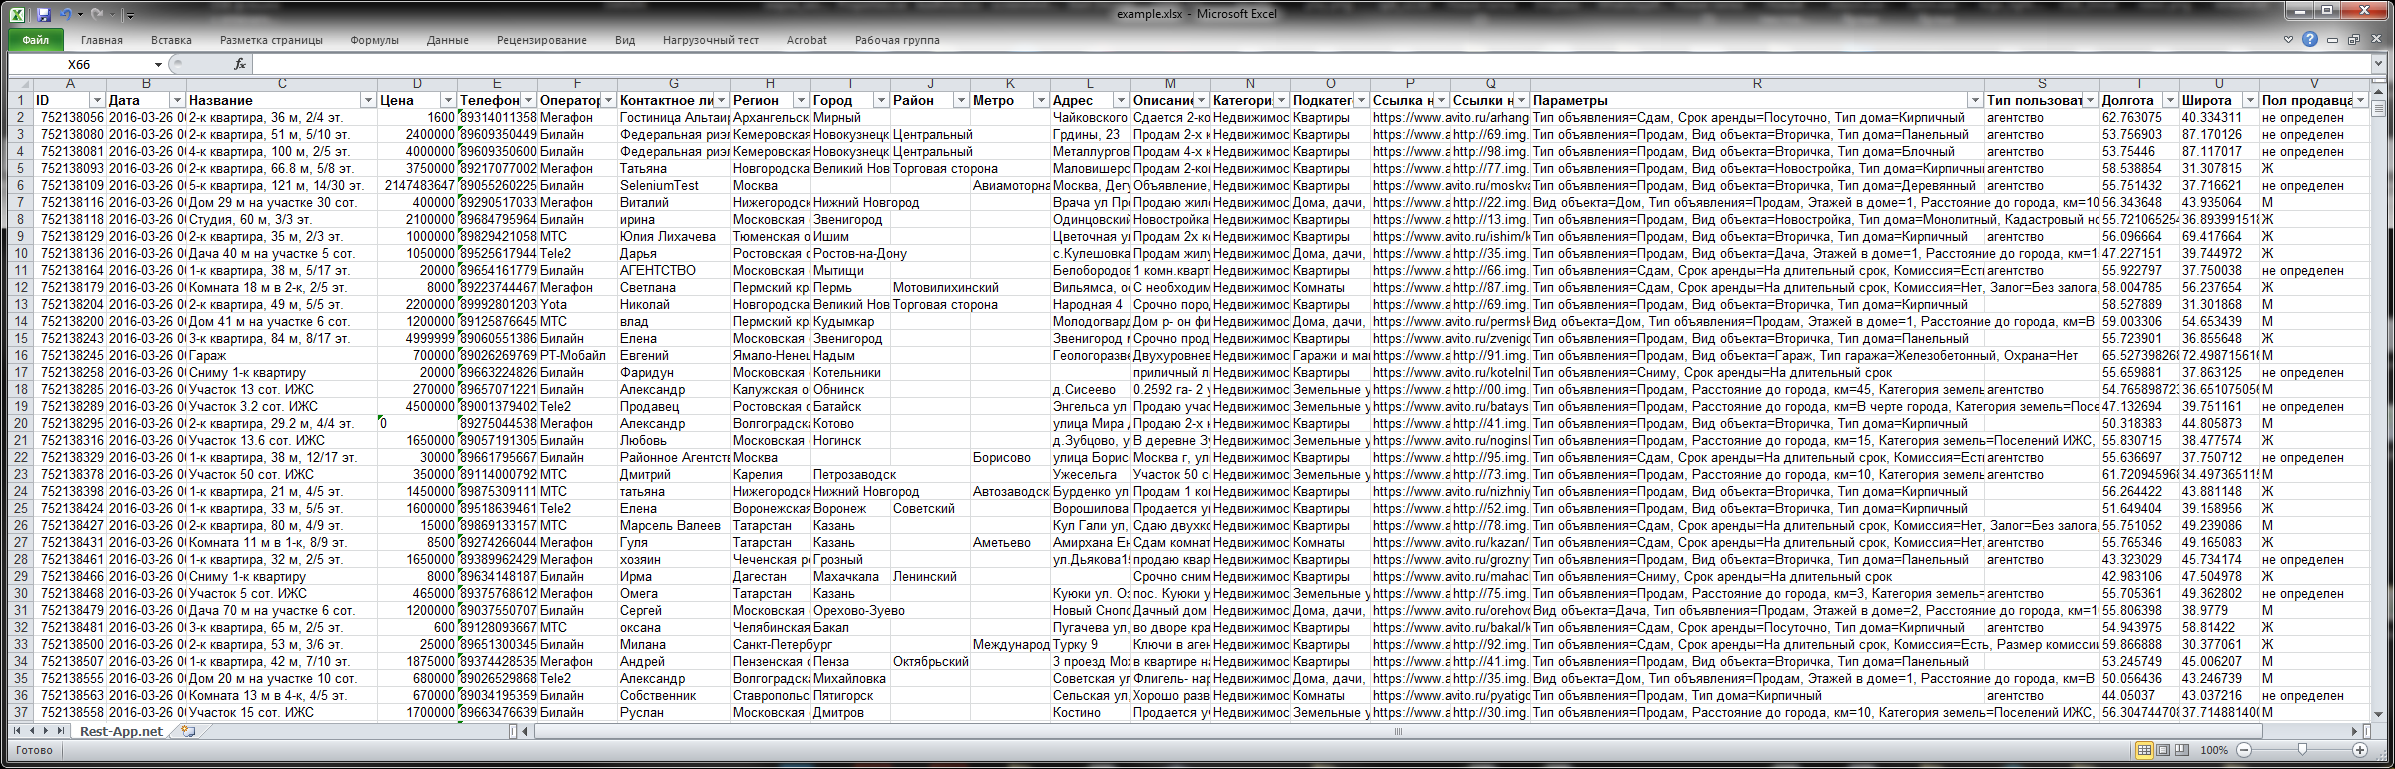Screen dimensions: 2395x769
Task: Click the horizontal scrollbar right arrow
Action: [2354, 731]
